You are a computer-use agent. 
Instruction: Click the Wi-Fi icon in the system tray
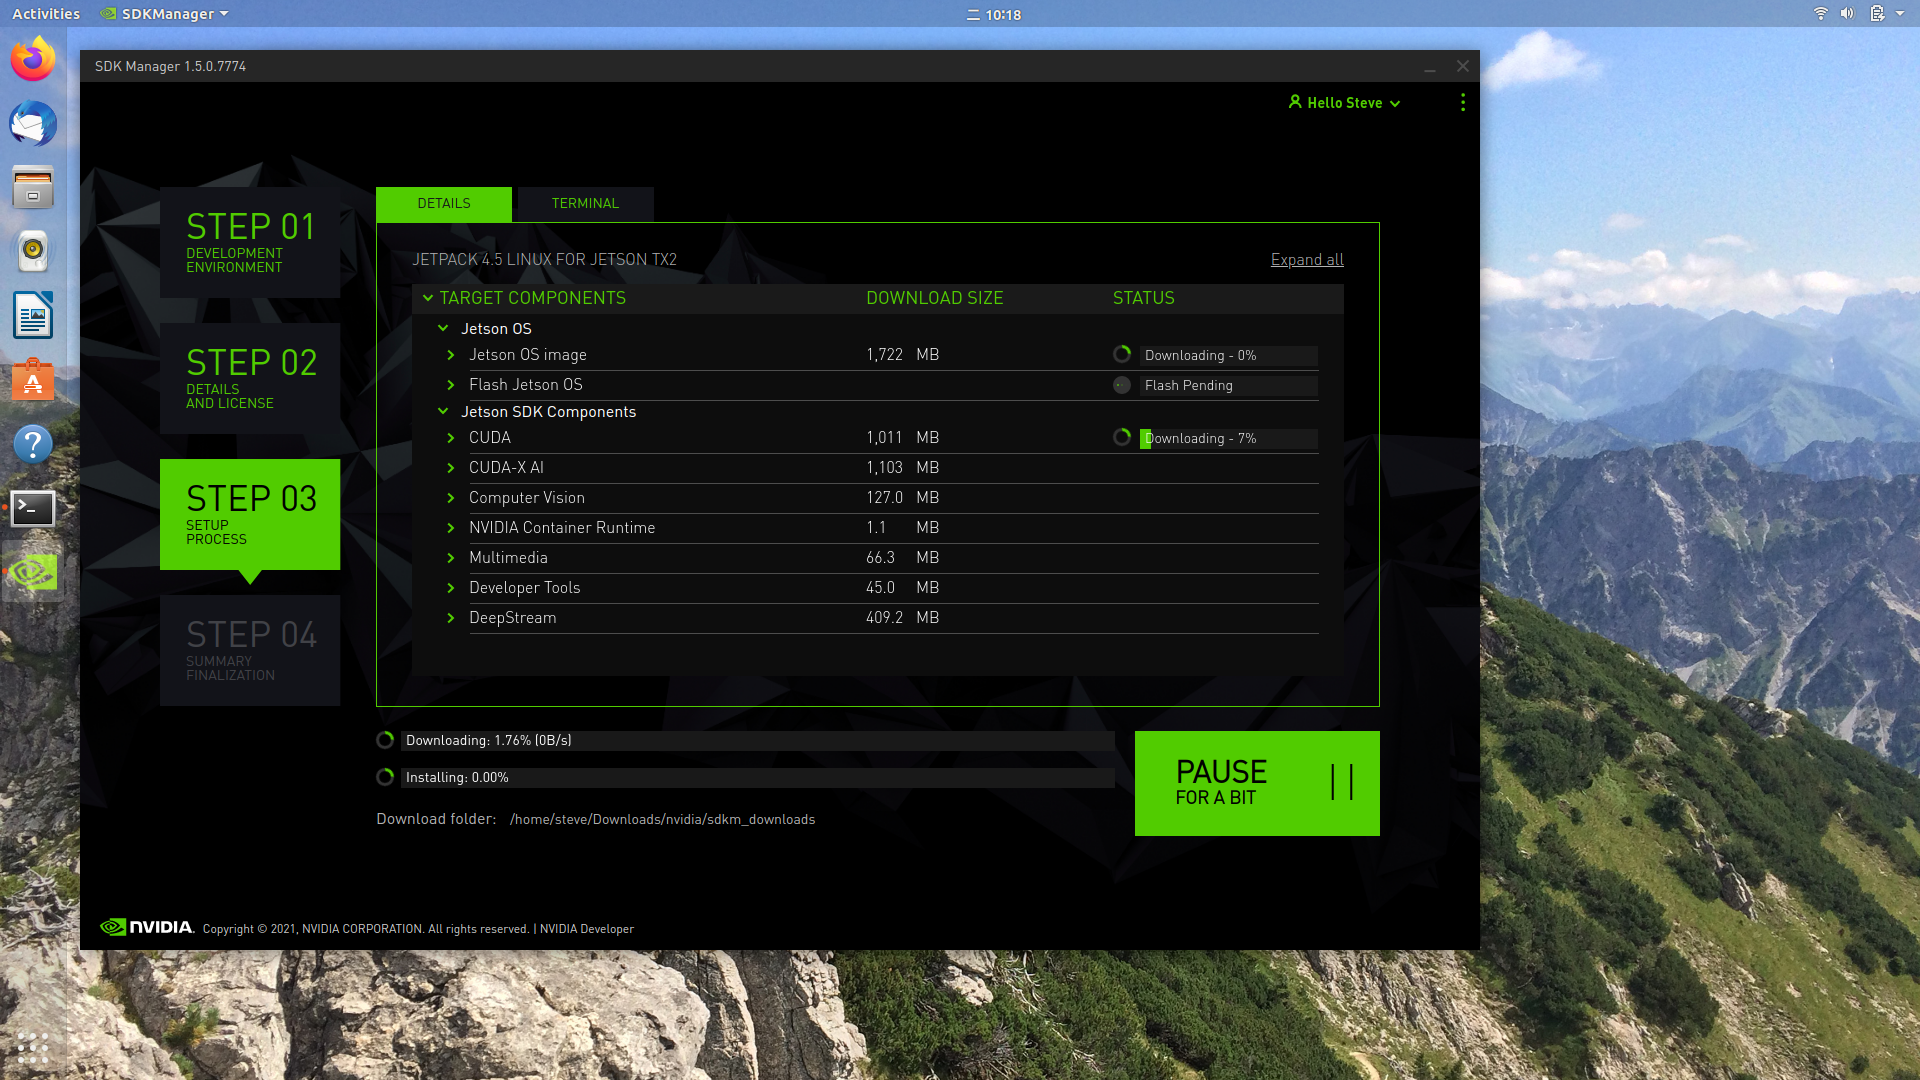pyautogui.click(x=1820, y=14)
